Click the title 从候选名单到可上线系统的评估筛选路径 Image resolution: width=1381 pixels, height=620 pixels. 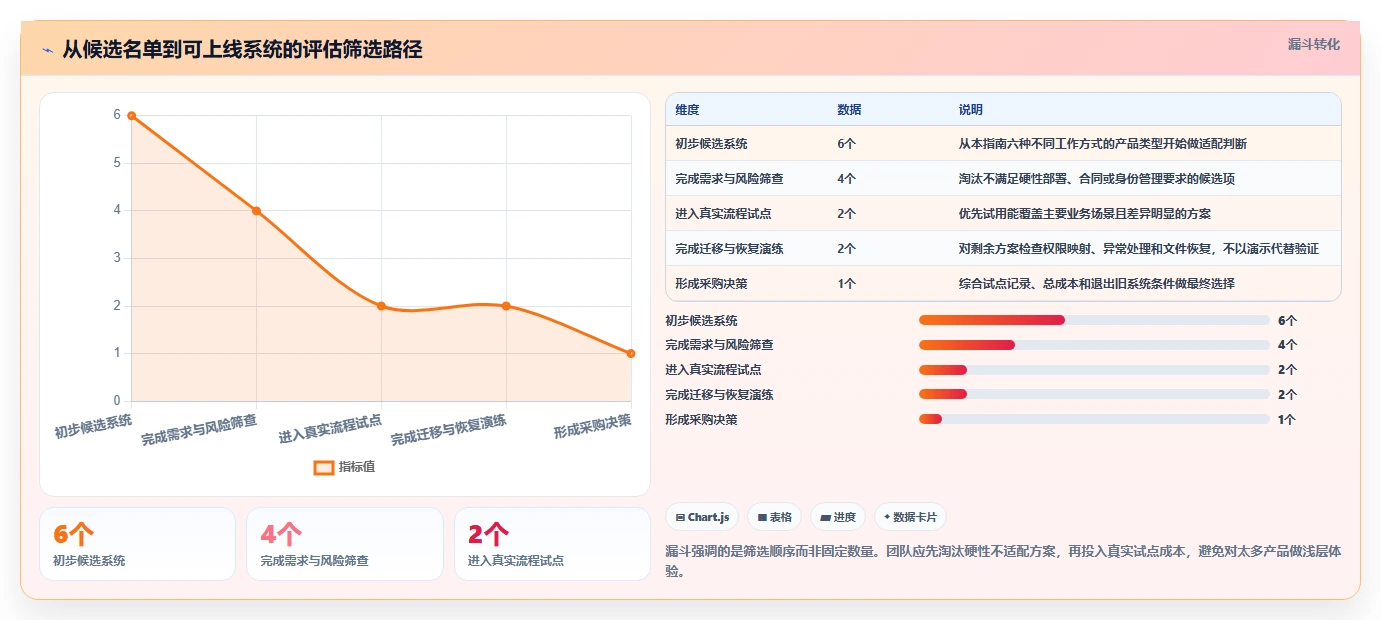tap(242, 49)
